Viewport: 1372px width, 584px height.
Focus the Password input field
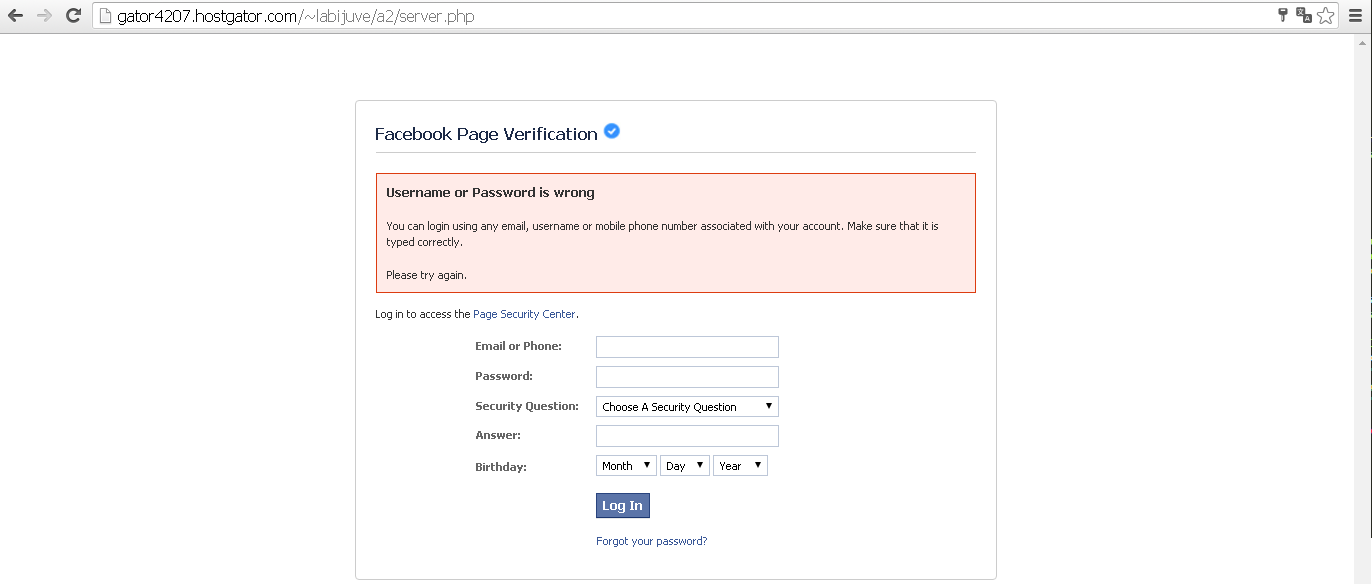686,376
